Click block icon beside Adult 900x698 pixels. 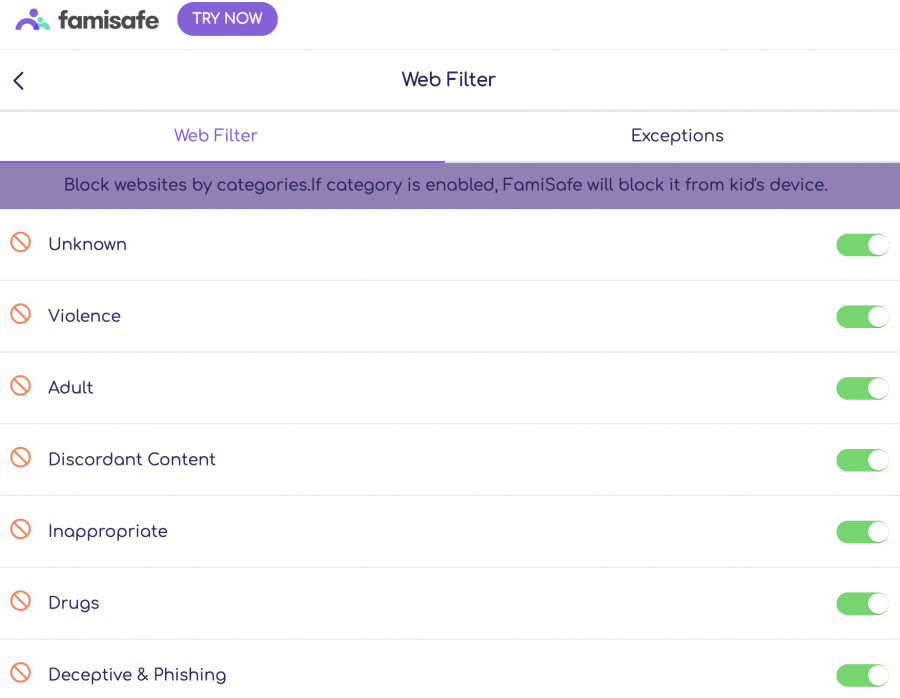(21, 386)
